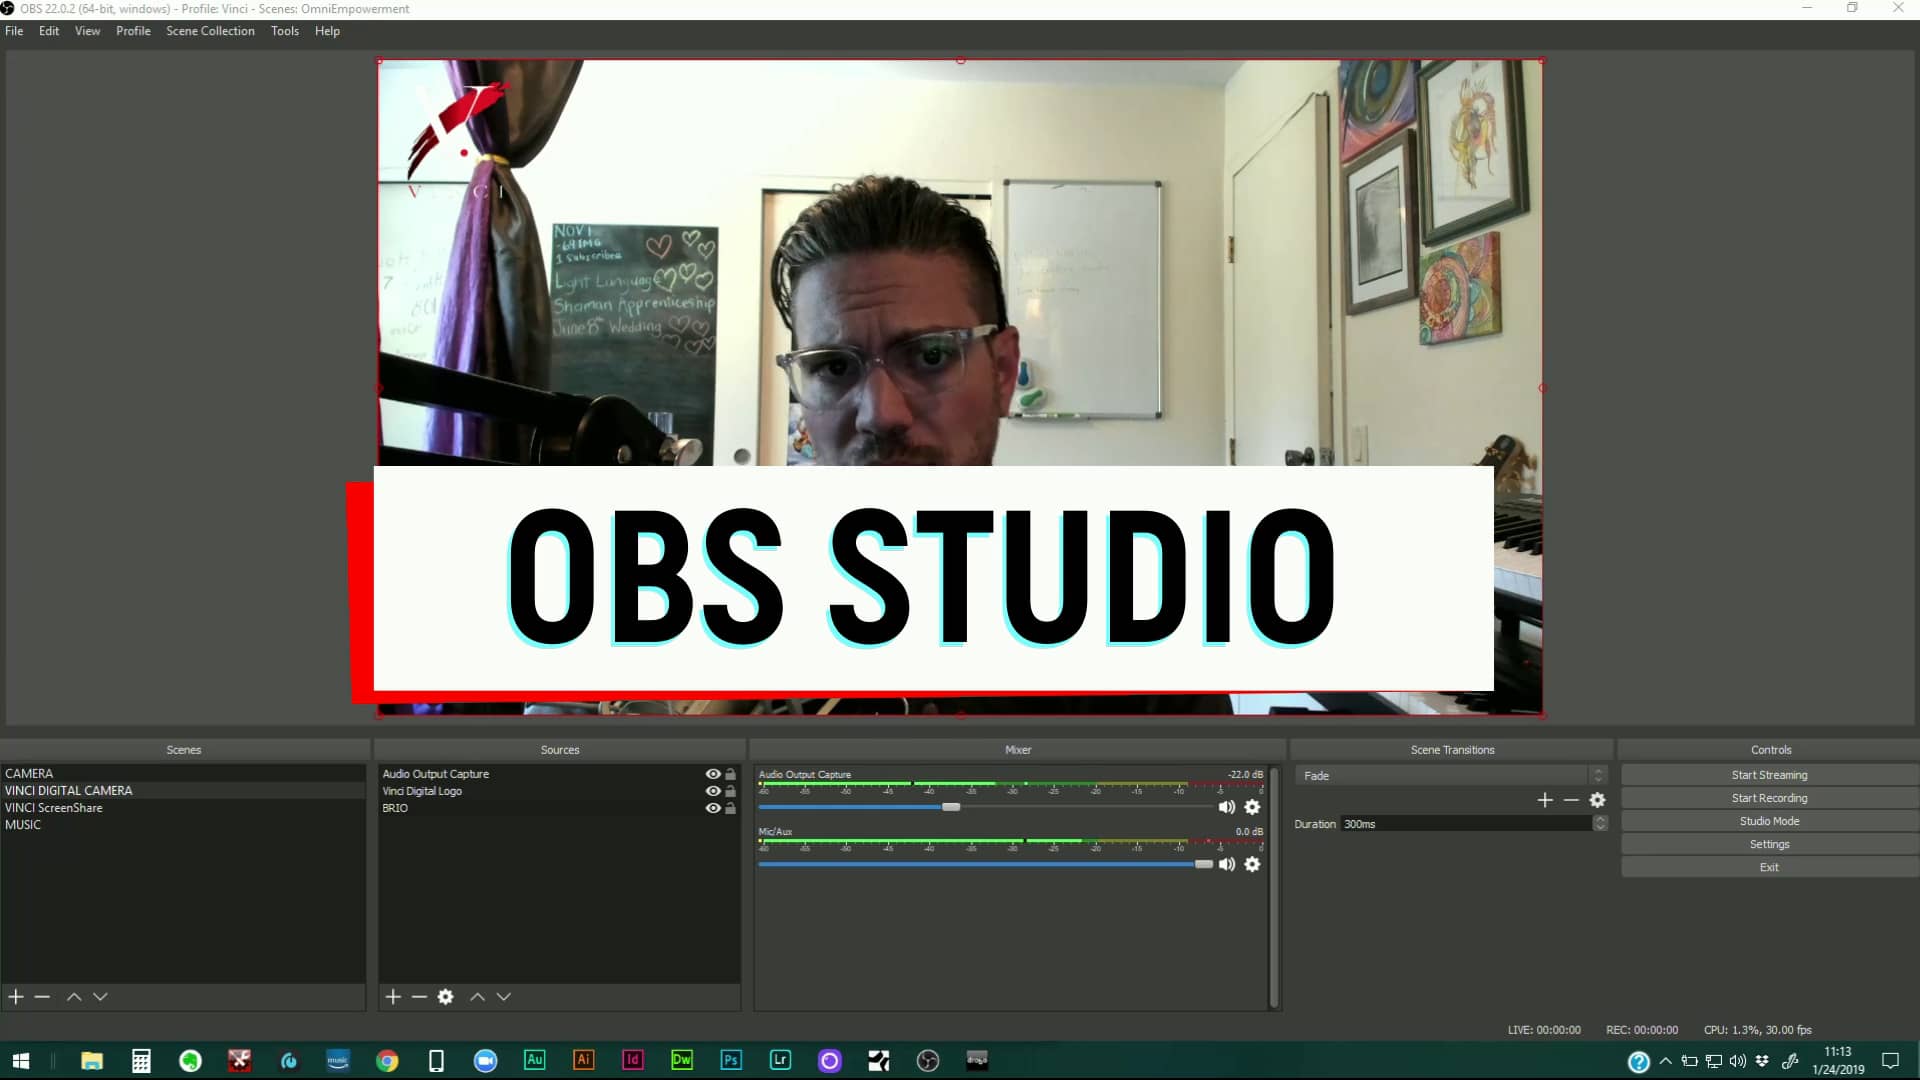Increase Duration using its stepper arrows
This screenshot has height=1080, width=1920.
pyautogui.click(x=1598, y=823)
